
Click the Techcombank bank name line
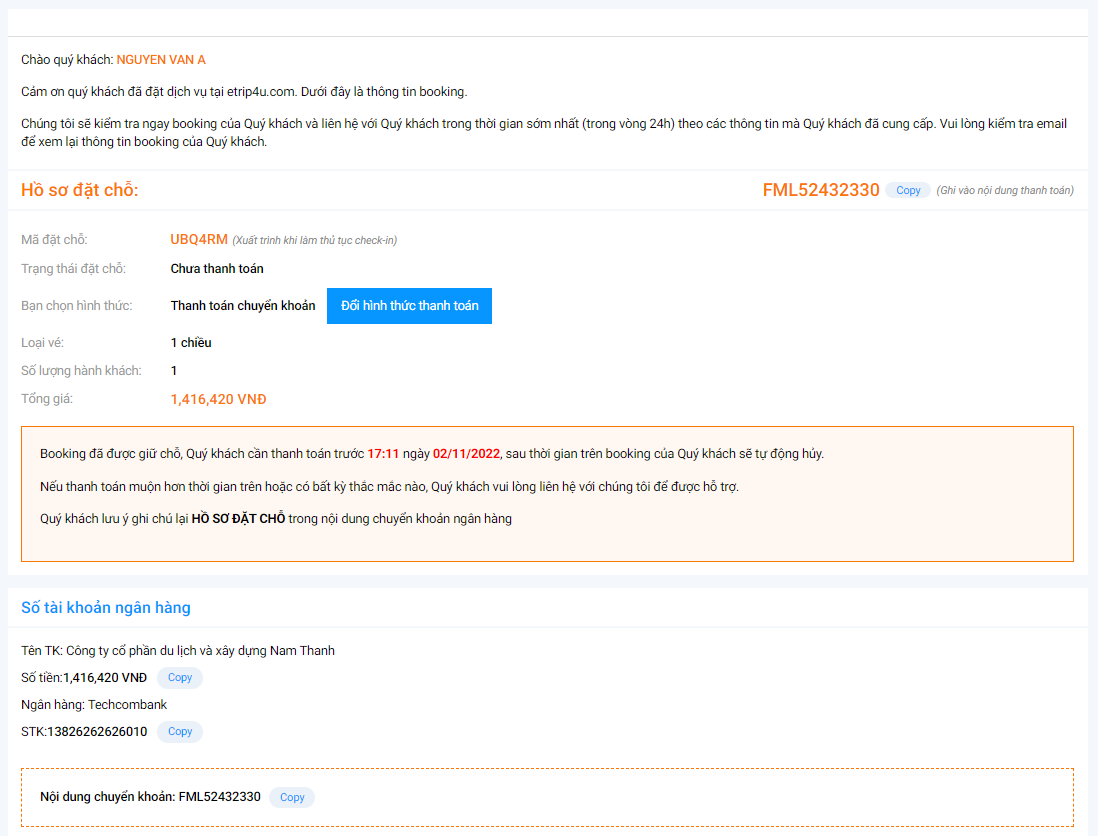pos(94,705)
